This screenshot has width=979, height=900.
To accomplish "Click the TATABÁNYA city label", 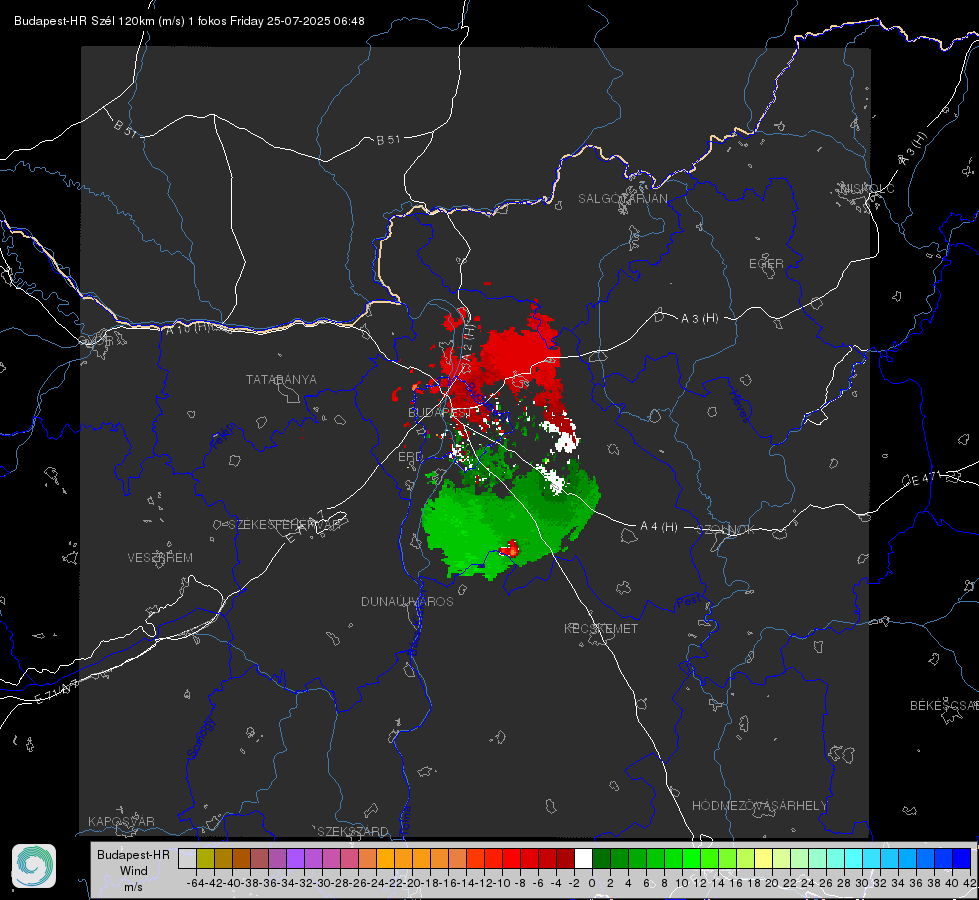I will pos(281,380).
